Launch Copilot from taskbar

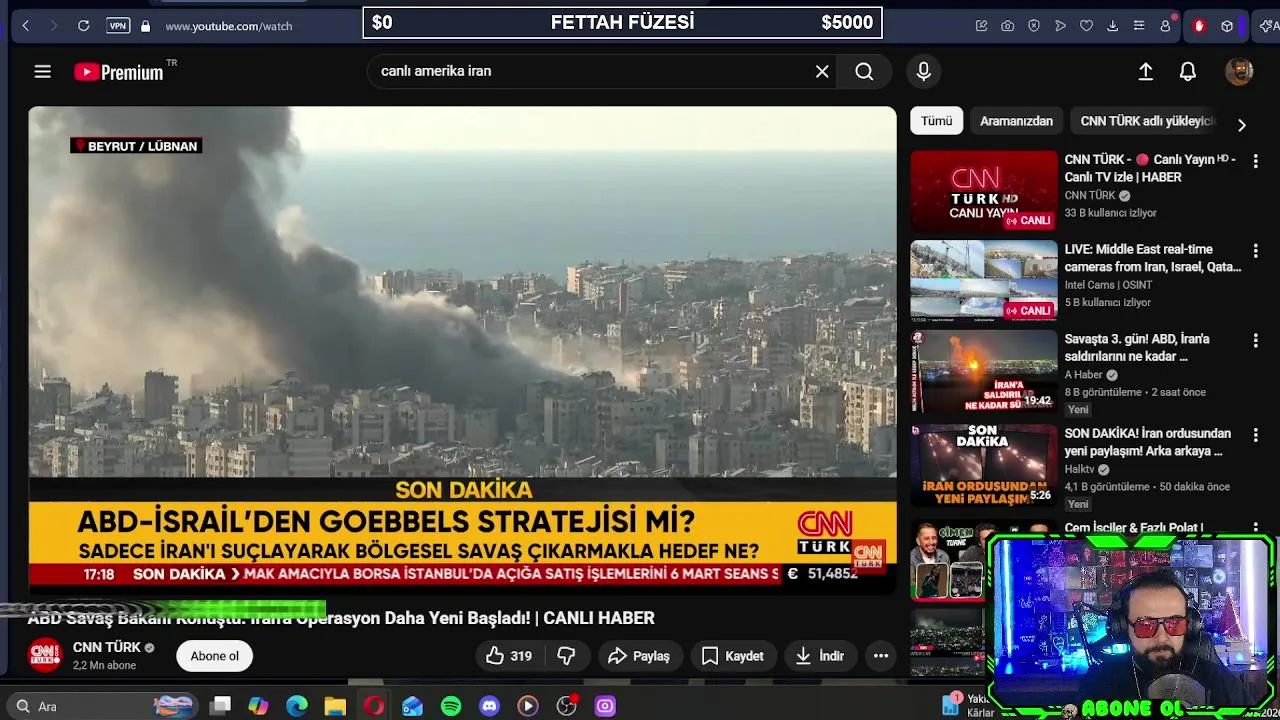tap(259, 706)
